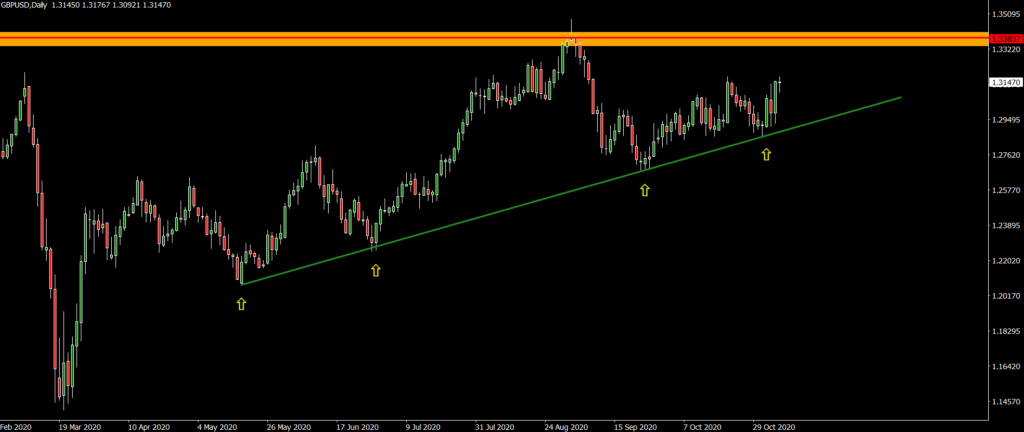Click the white 1.31470 current price tag
The height and width of the screenshot is (432, 1024).
(x=1005, y=83)
